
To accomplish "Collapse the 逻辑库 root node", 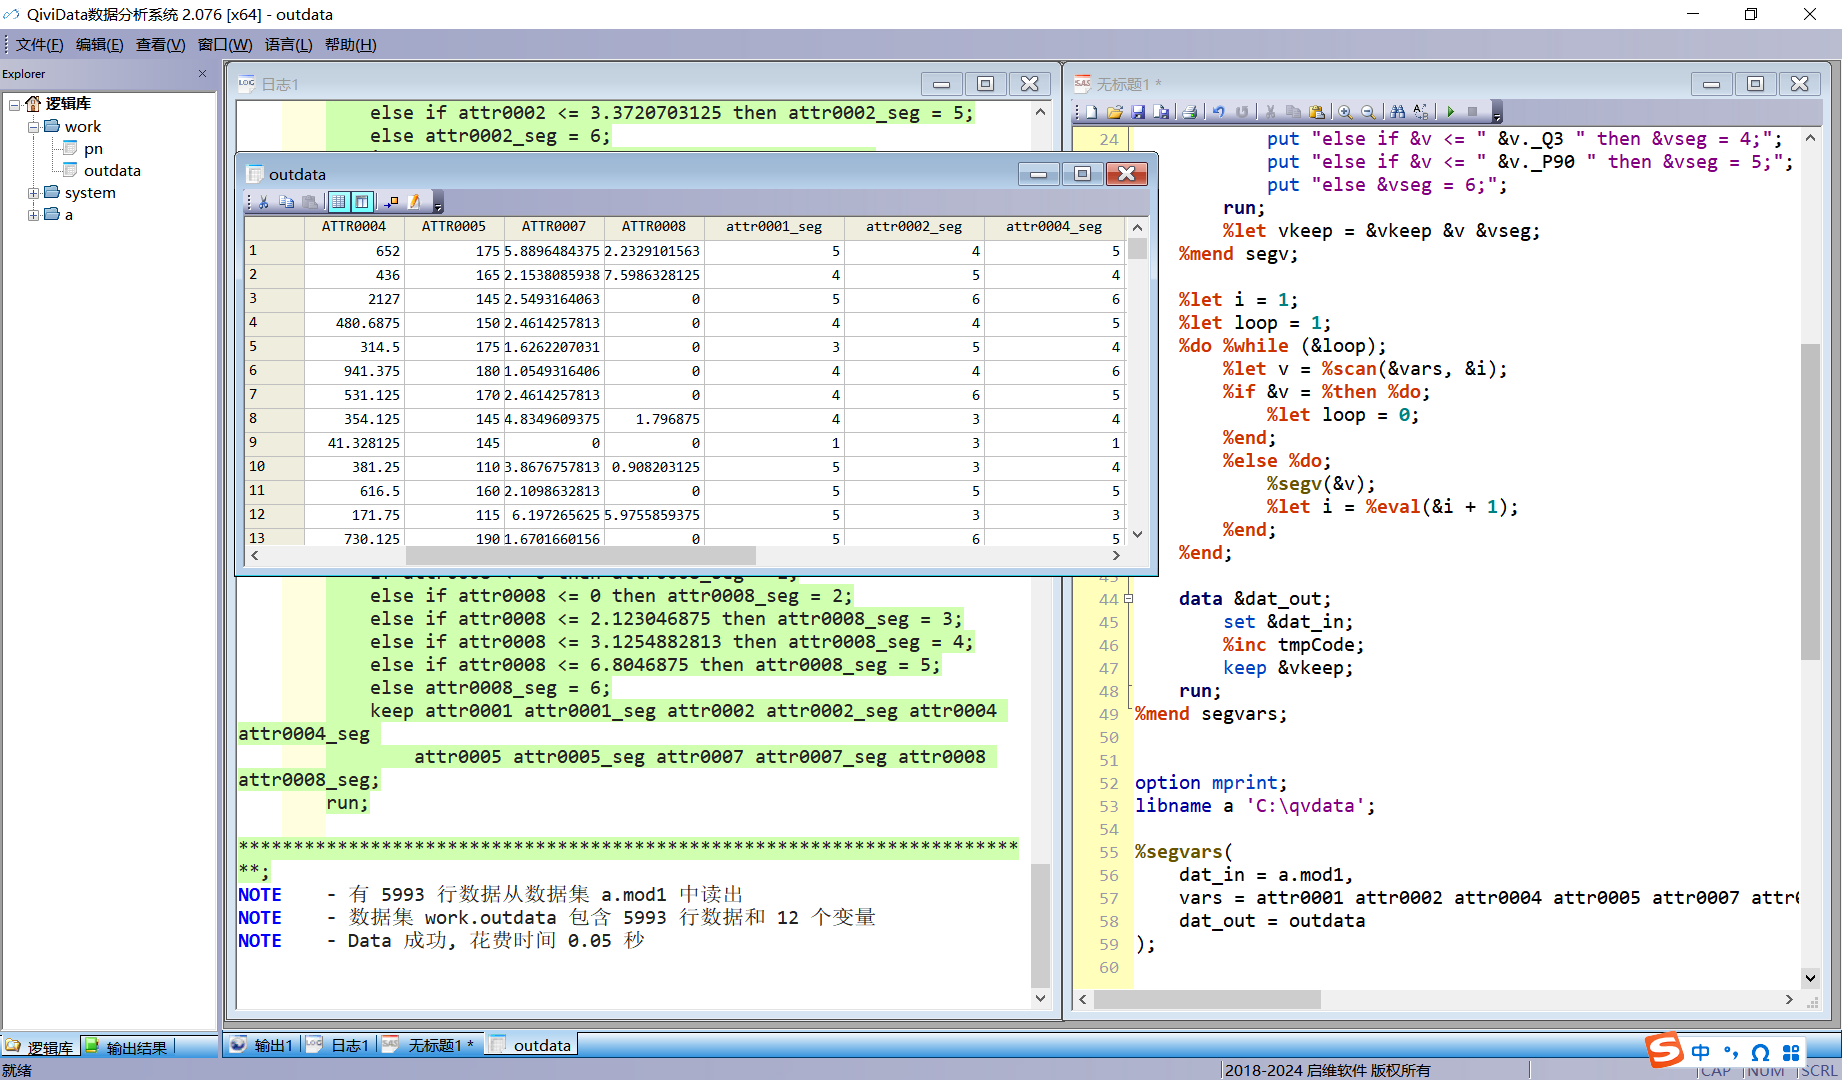I will [x=14, y=104].
